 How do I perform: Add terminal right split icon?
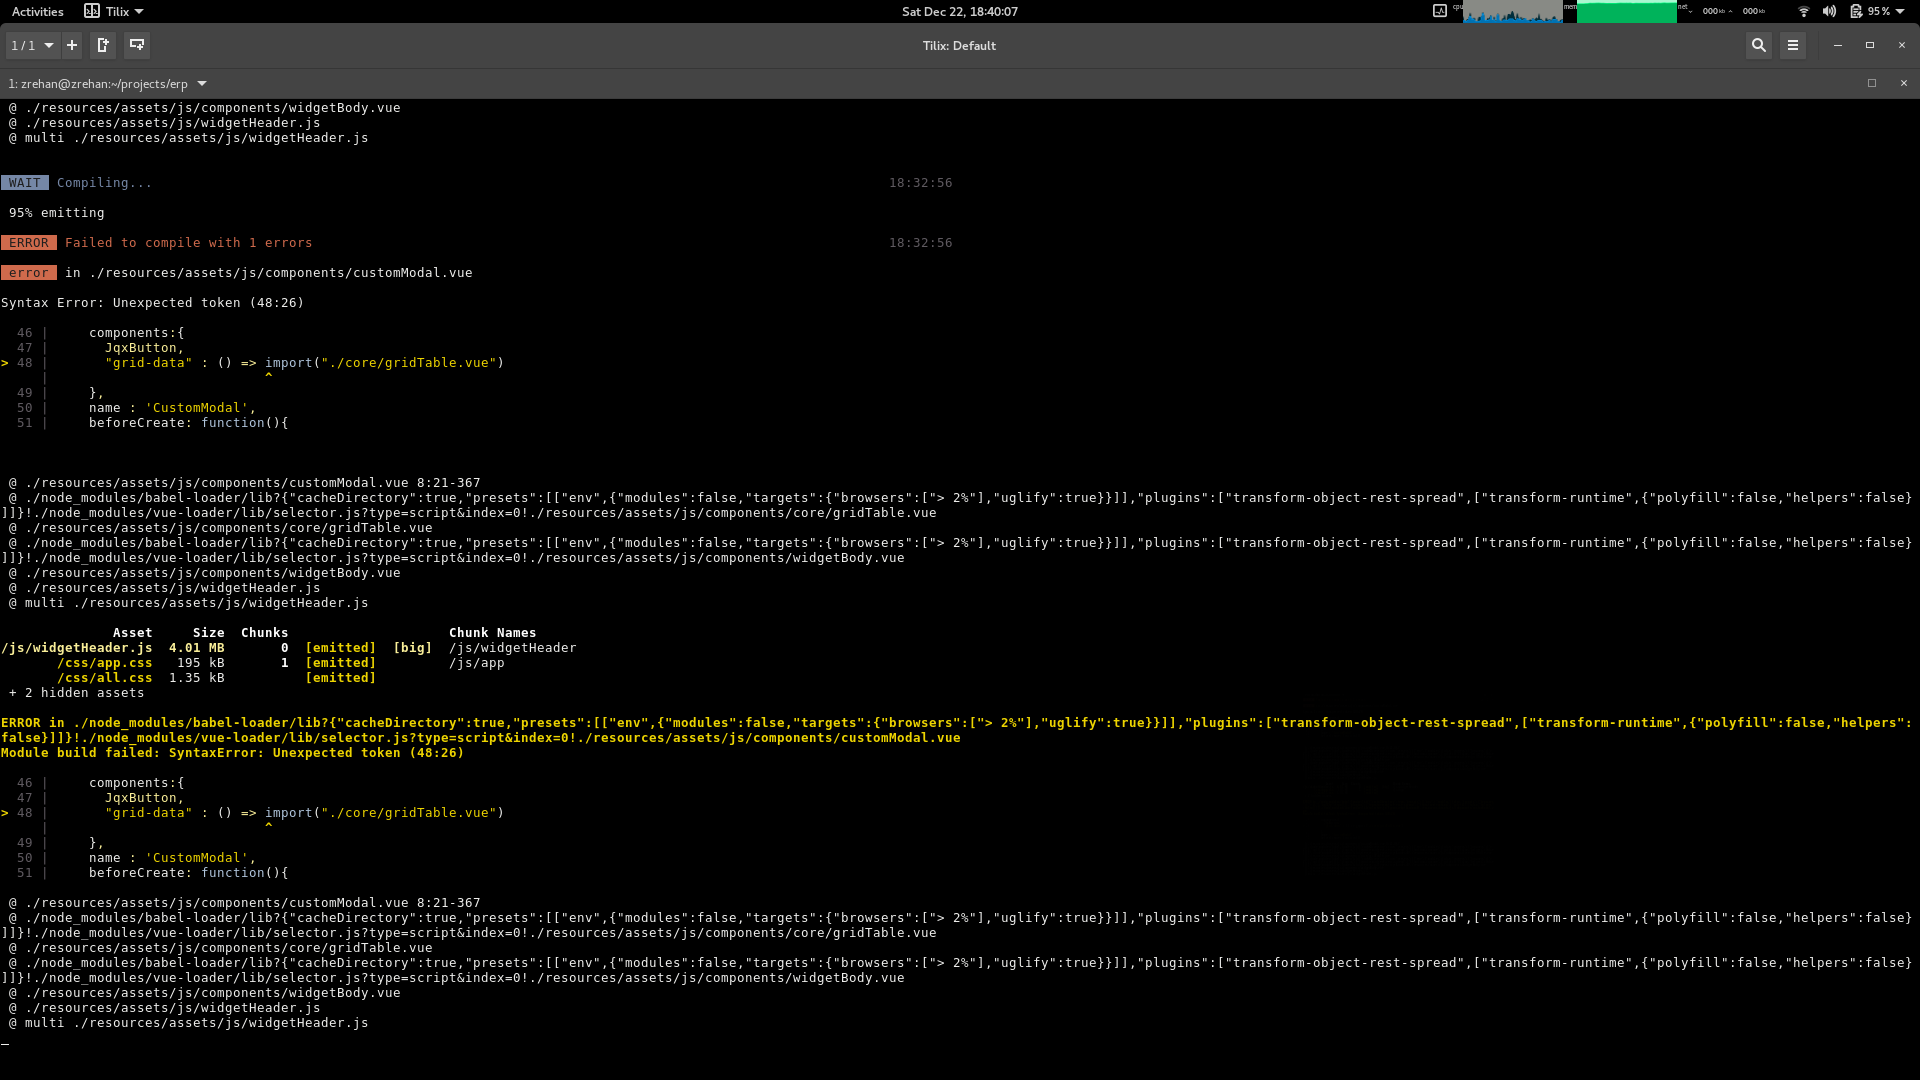(x=102, y=45)
